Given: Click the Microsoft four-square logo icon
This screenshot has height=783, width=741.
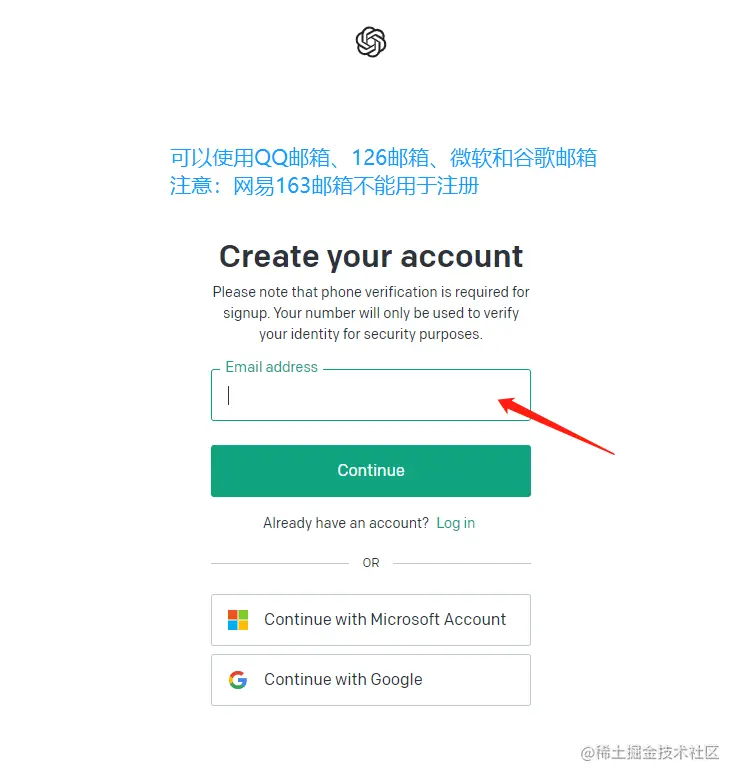Looking at the screenshot, I should (238, 620).
